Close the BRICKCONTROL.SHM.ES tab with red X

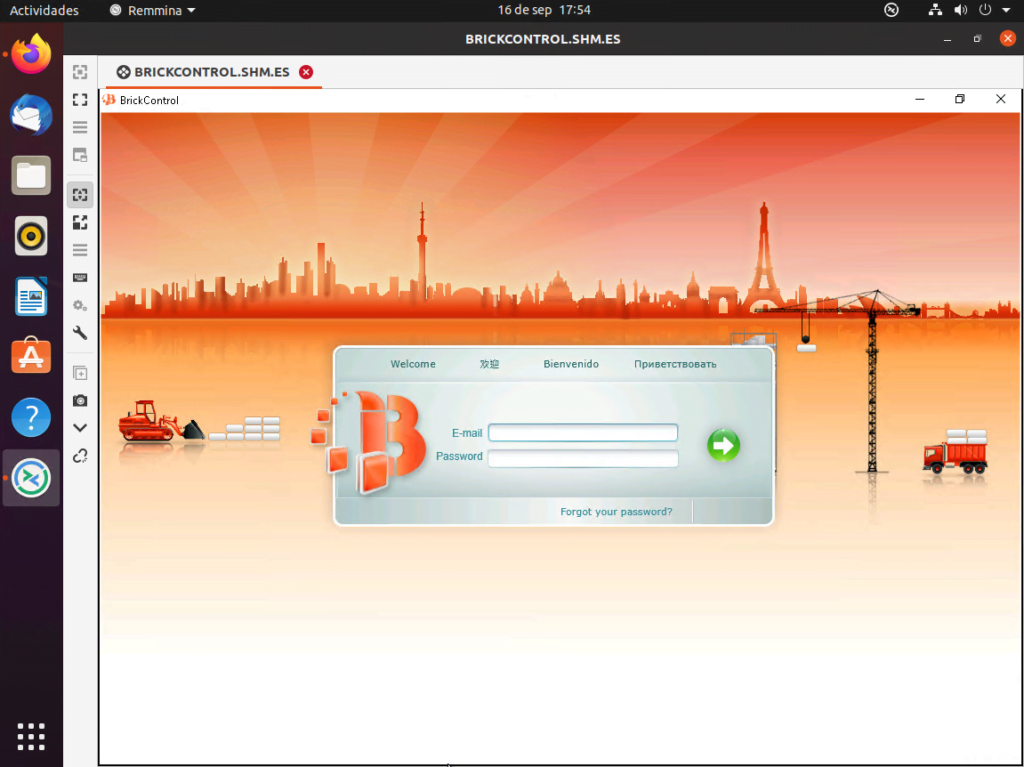coord(306,72)
